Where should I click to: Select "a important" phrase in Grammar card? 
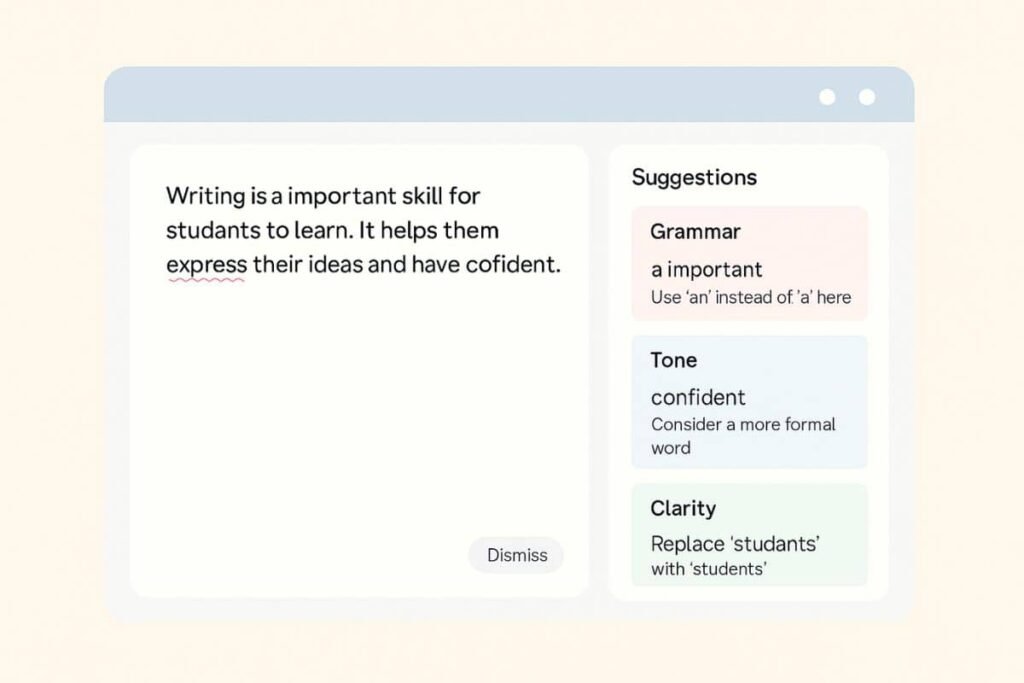[x=706, y=270]
